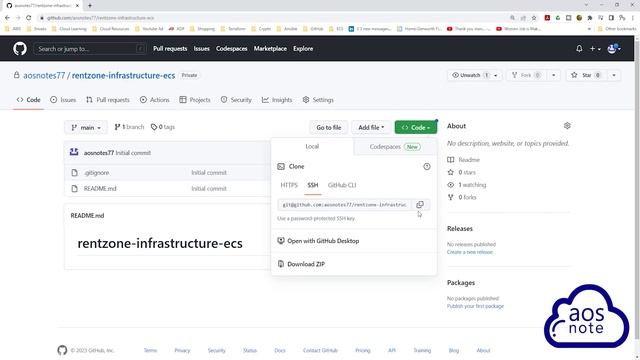Switch to GitHub CLI clone option
Screen dimensions: 640x360
click(342, 185)
